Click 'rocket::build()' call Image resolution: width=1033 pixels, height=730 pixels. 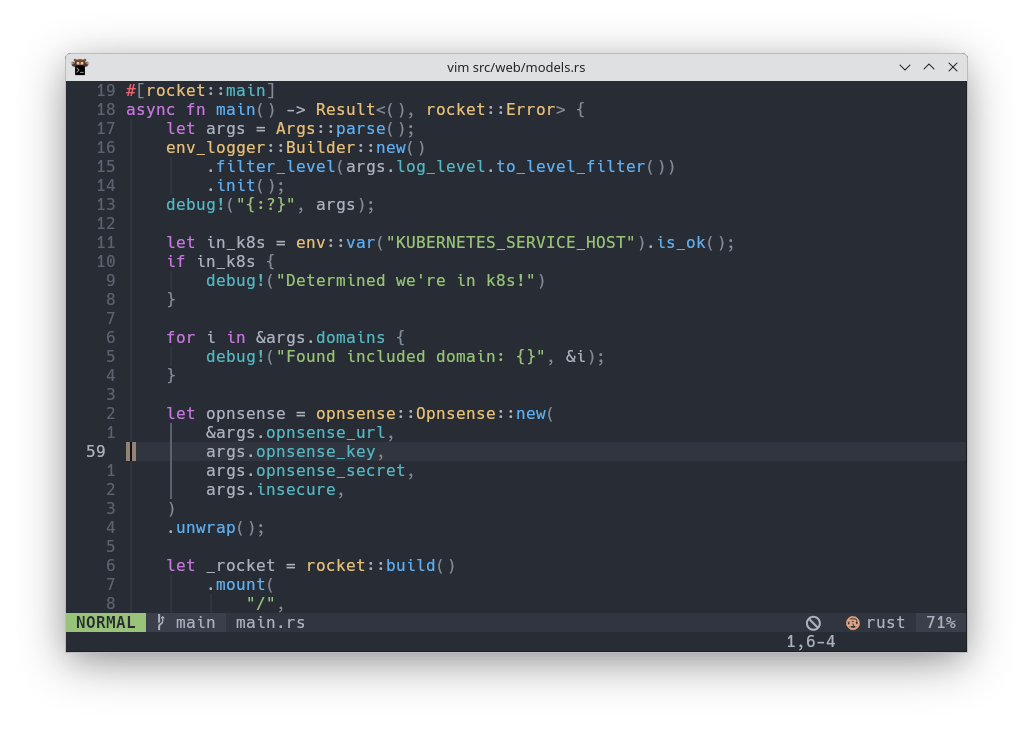click(380, 566)
